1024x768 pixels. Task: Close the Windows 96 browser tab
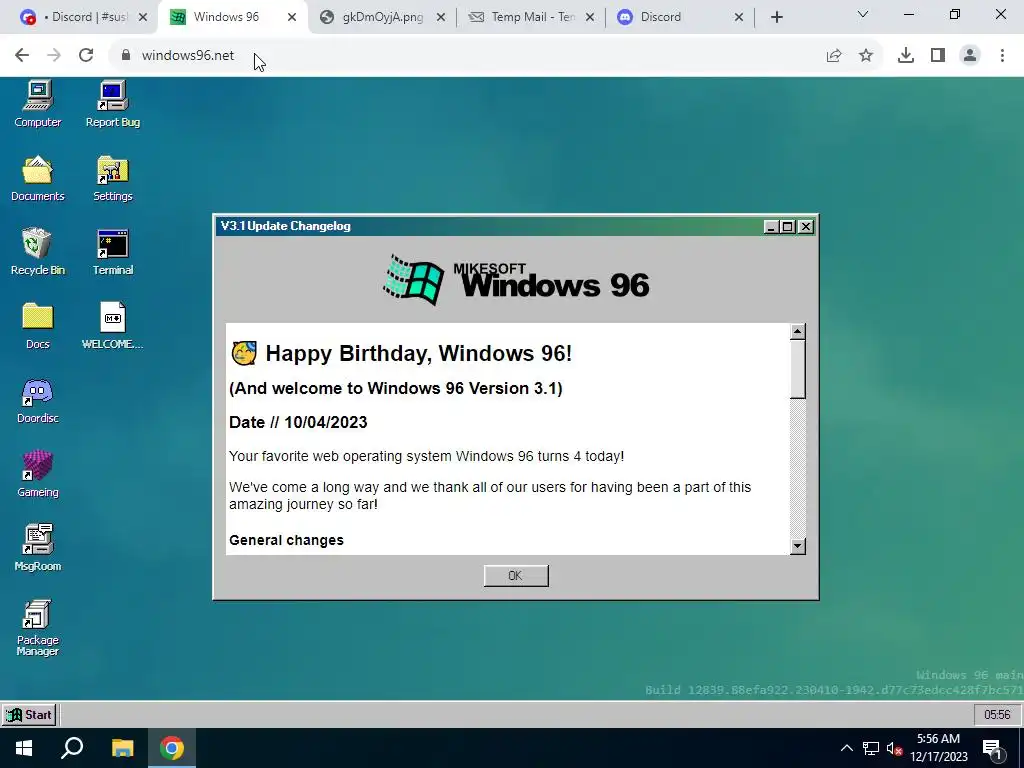[292, 17]
